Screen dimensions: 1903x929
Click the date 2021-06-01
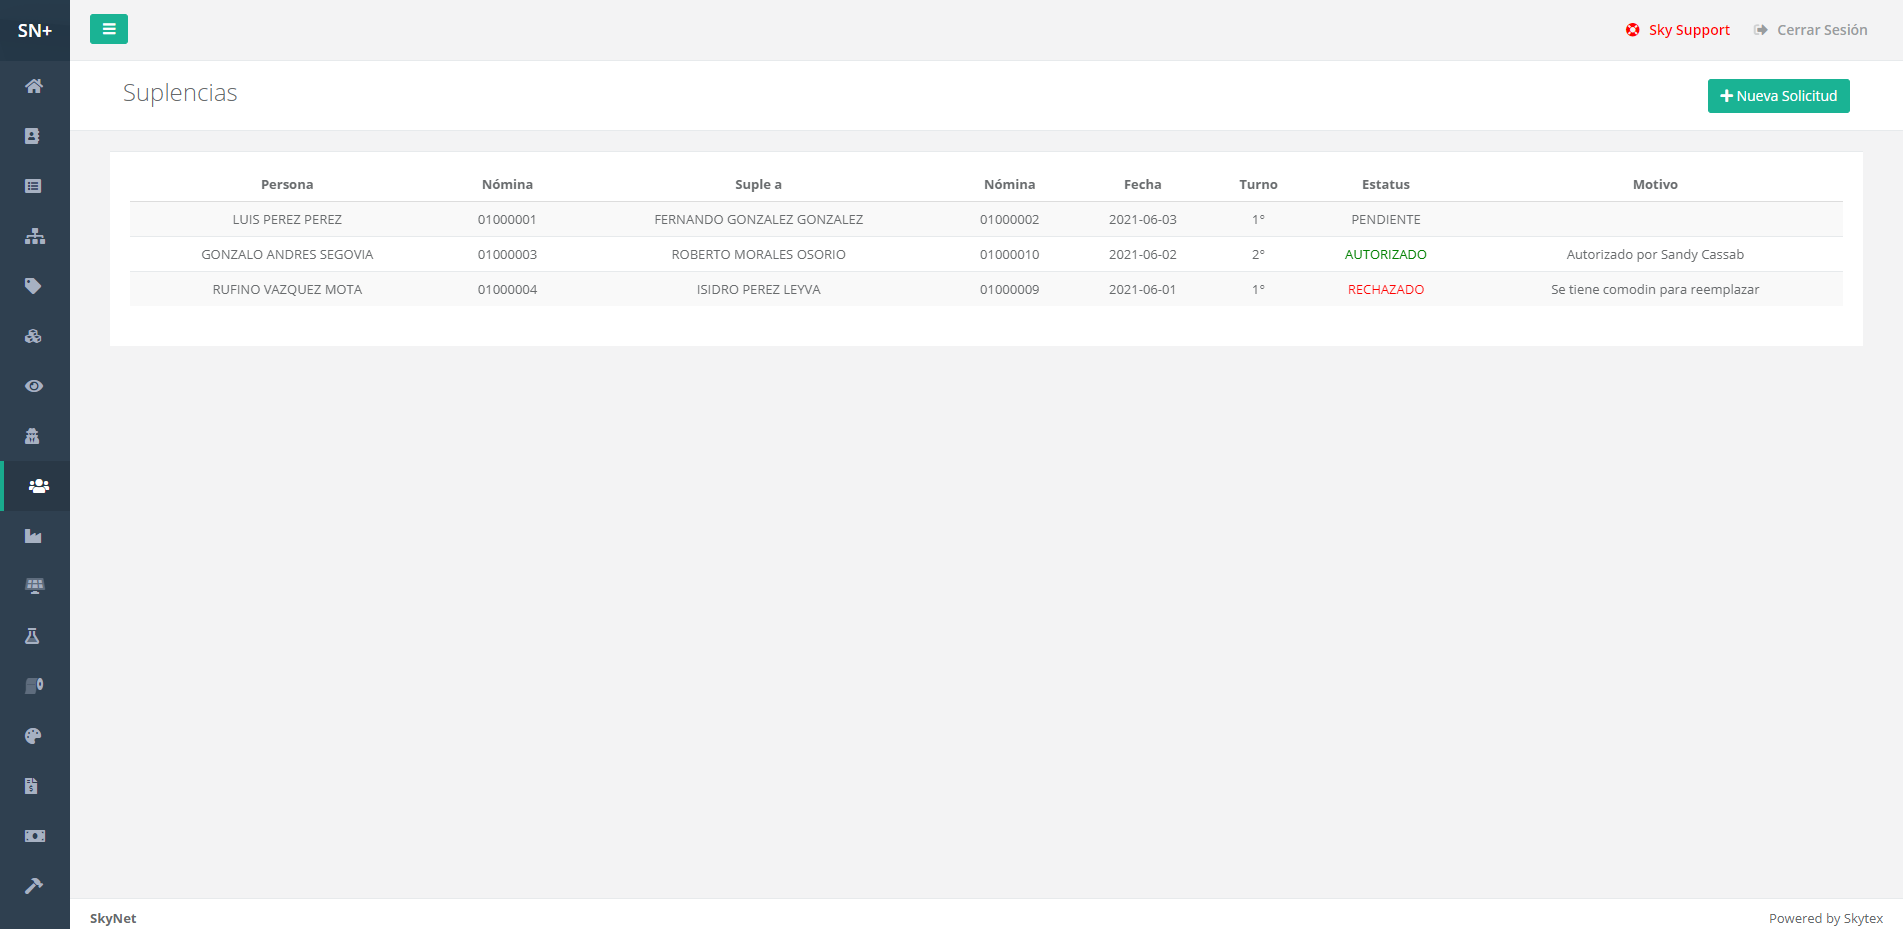point(1142,290)
